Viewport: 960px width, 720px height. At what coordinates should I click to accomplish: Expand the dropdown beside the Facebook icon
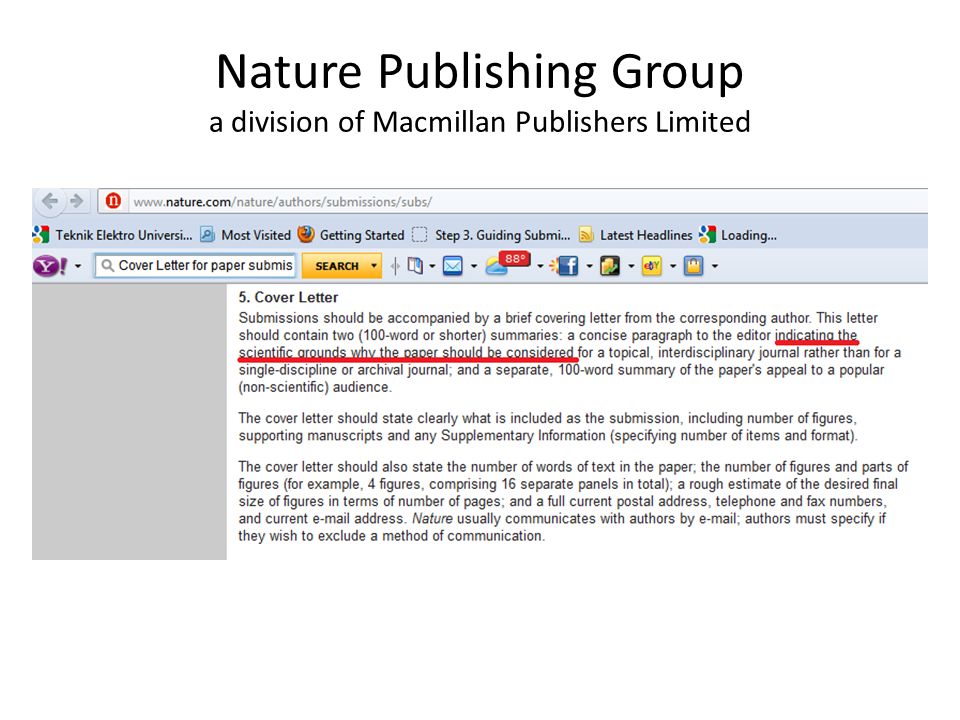589,266
